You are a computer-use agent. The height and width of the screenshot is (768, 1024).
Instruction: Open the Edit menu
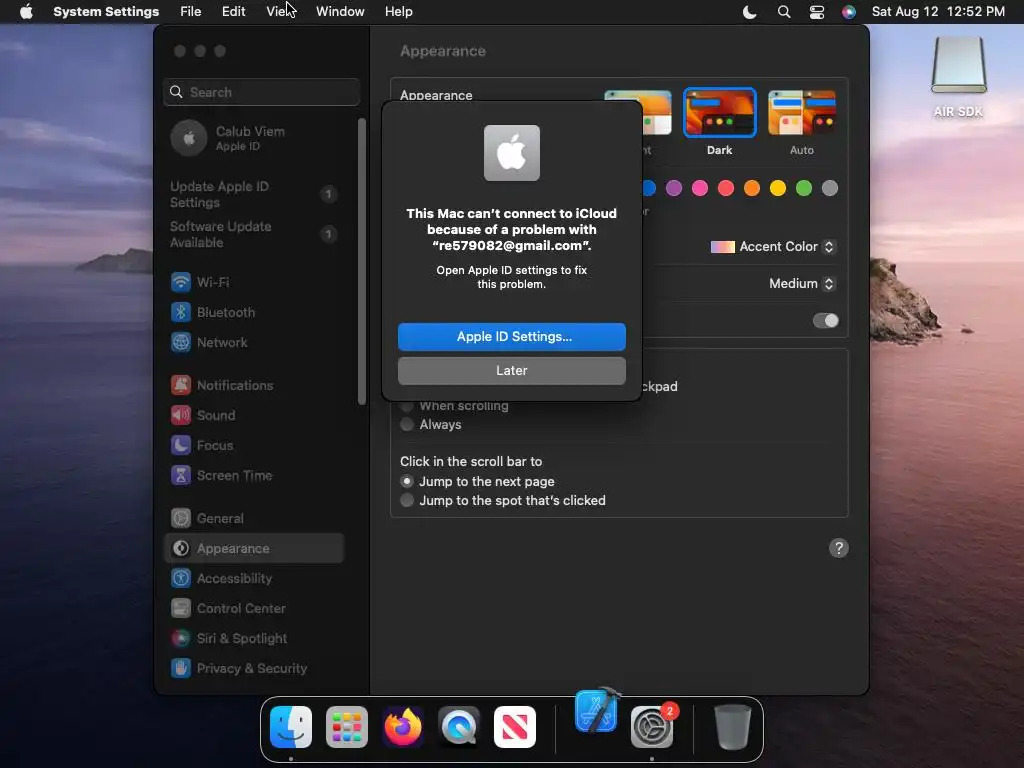[233, 12]
